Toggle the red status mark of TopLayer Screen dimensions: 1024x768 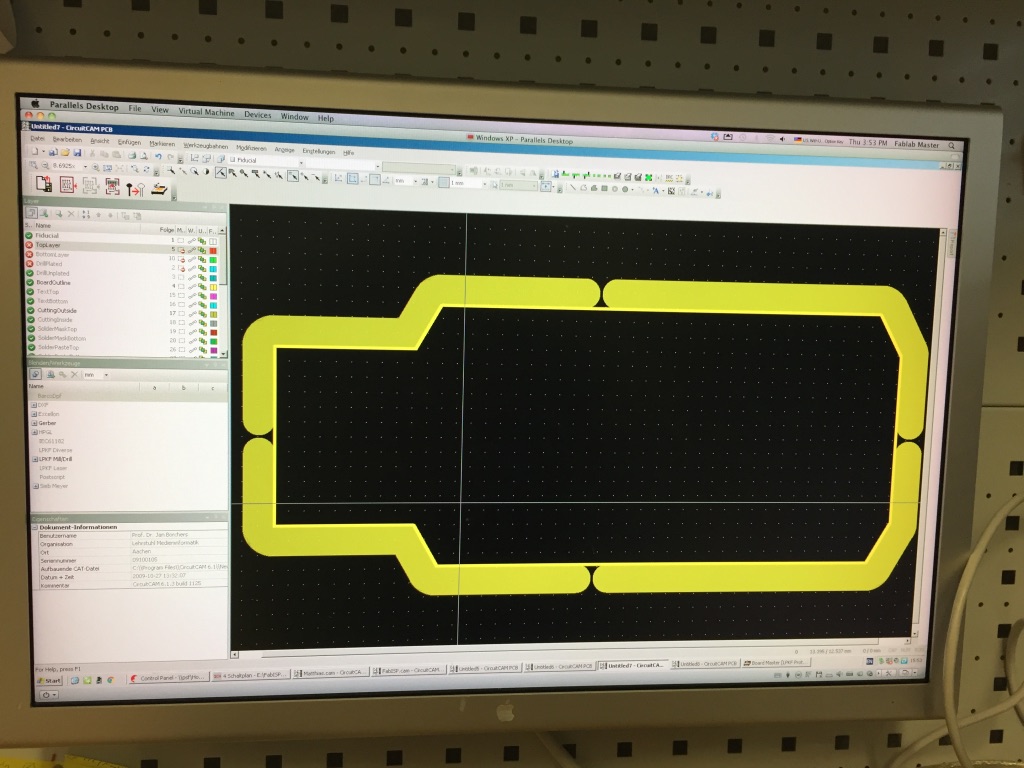pyautogui.click(x=29, y=245)
